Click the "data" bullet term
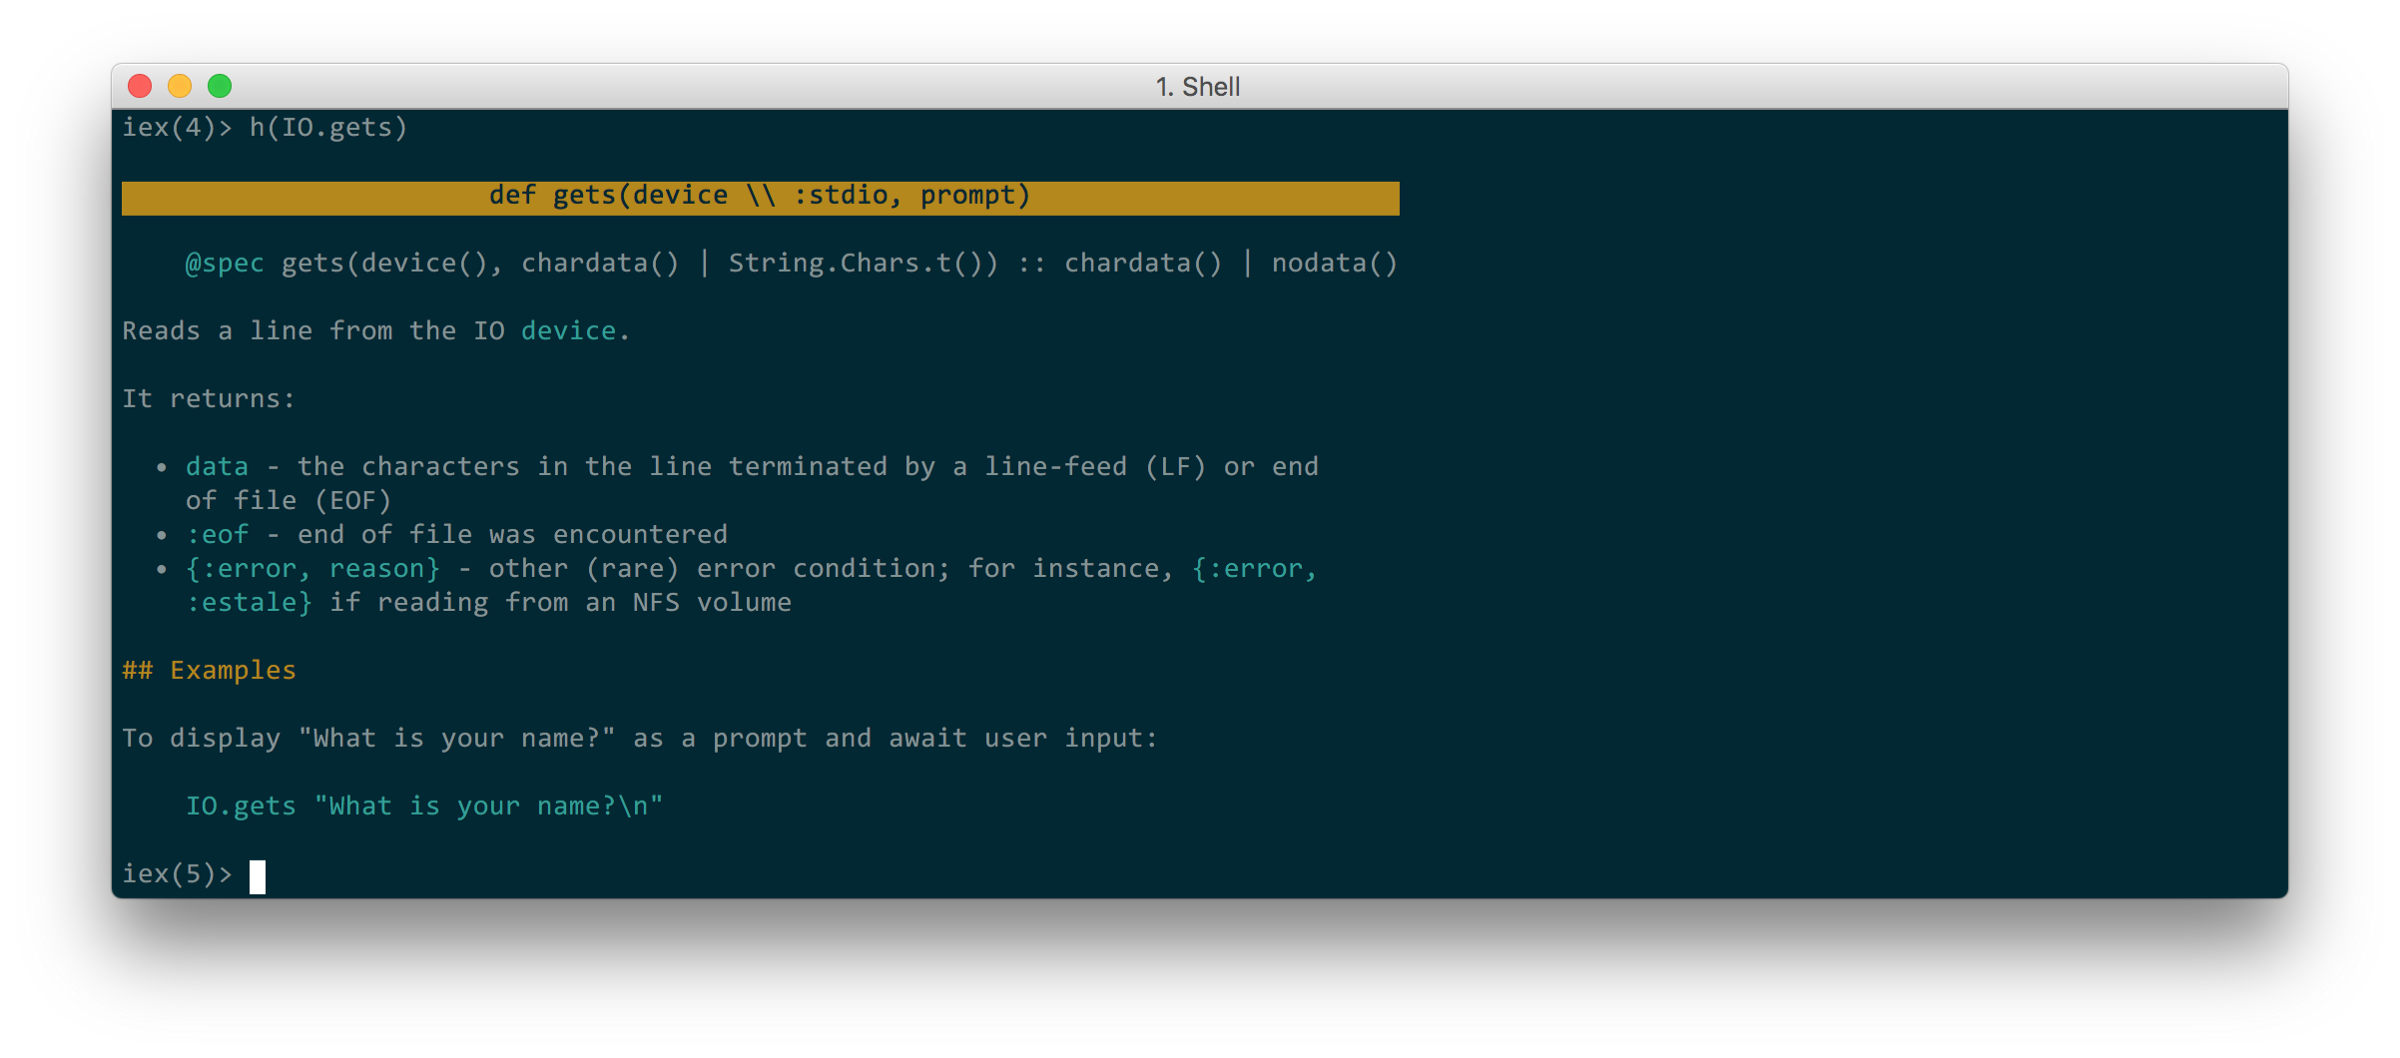 click(x=217, y=467)
